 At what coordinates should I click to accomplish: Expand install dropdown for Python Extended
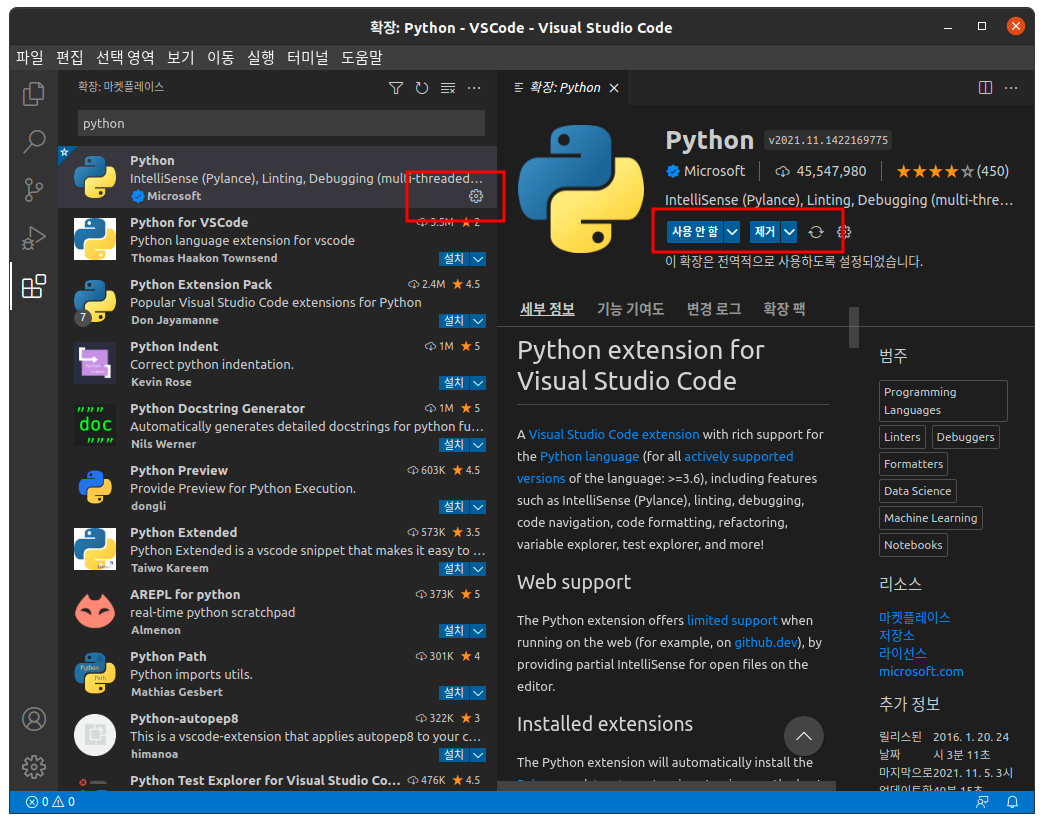coord(478,569)
